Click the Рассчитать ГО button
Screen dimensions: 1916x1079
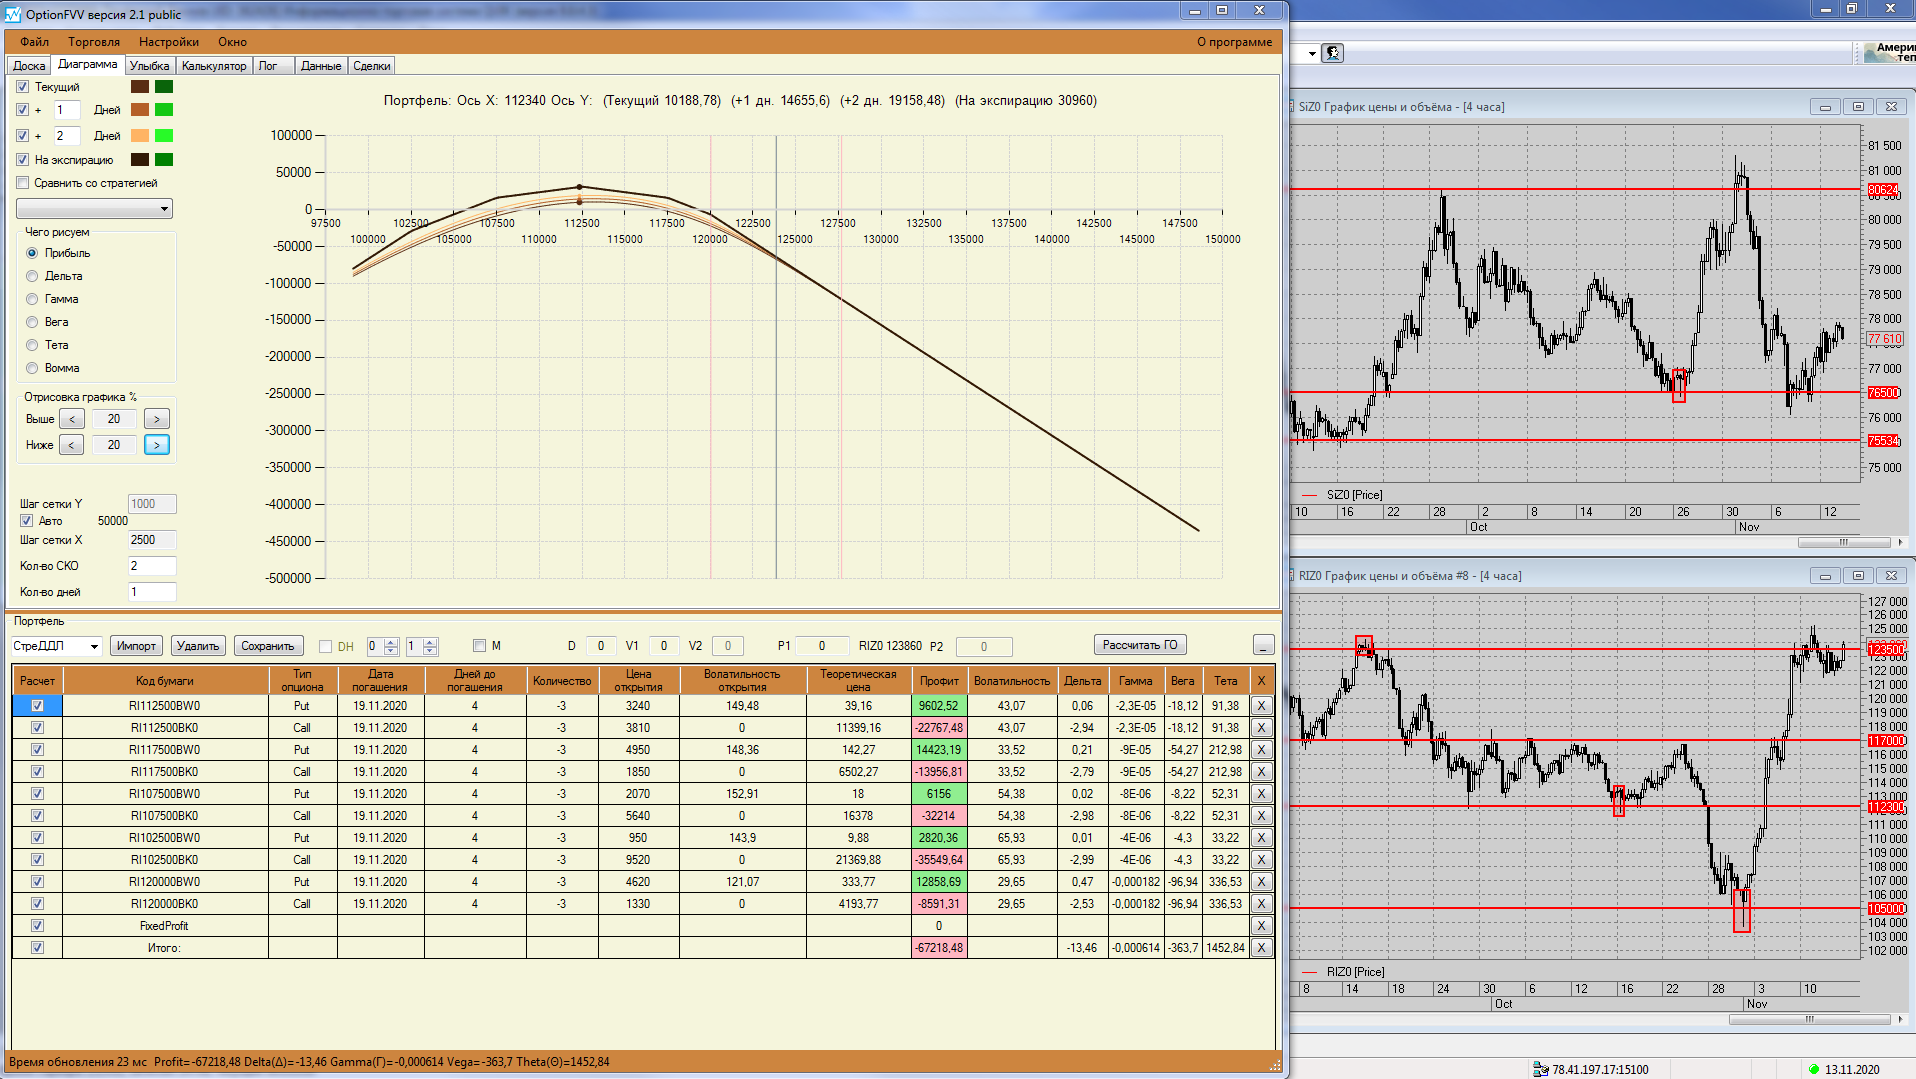point(1140,645)
